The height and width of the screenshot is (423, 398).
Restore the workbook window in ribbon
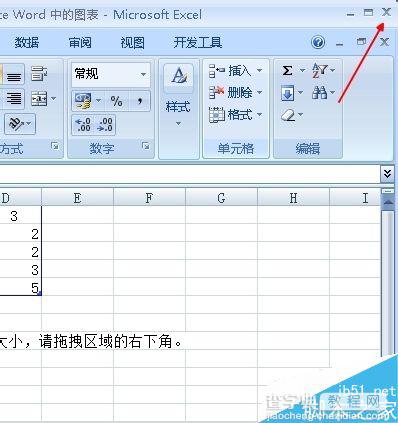coord(361,42)
